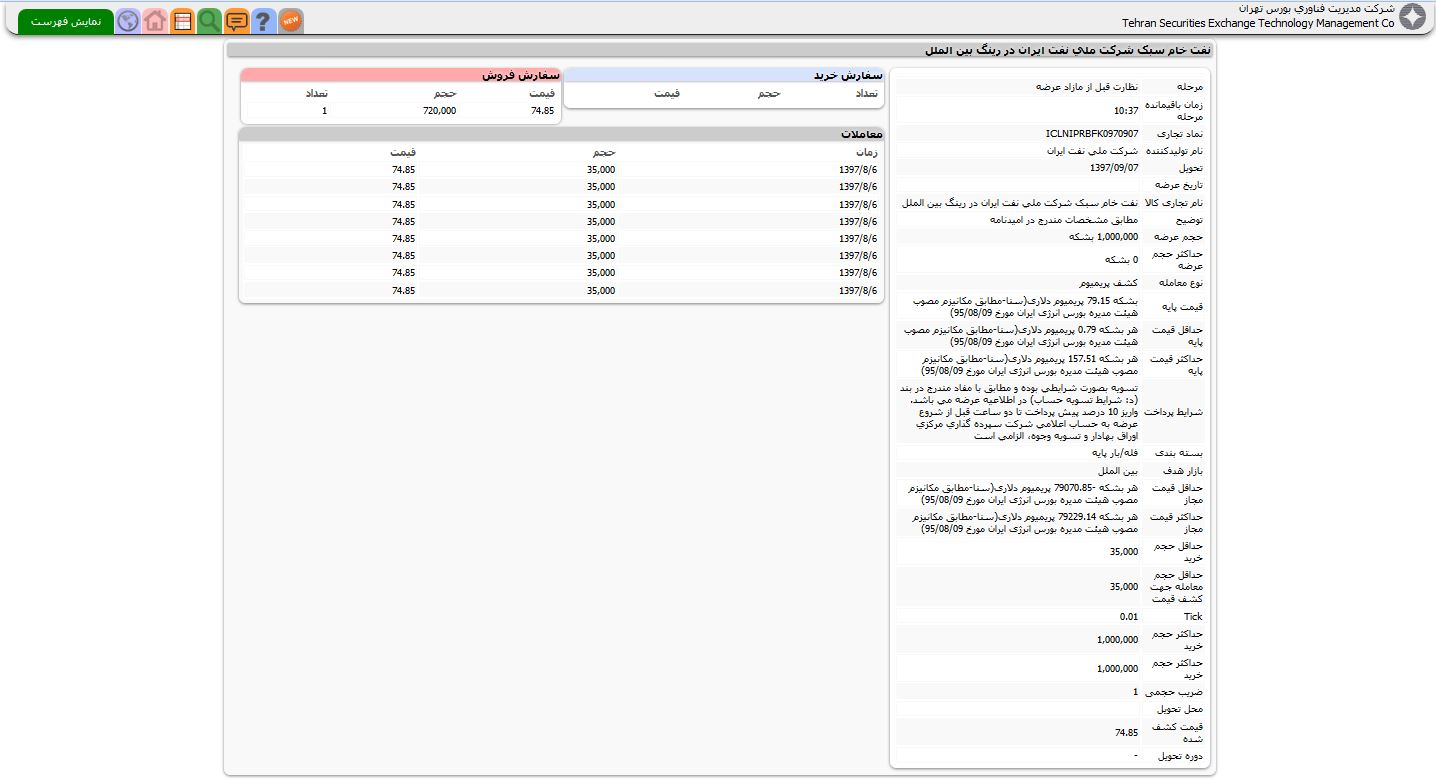Click the 'تحویل' field label
Viewport: 1436px width, 779px height.
pos(1191,167)
